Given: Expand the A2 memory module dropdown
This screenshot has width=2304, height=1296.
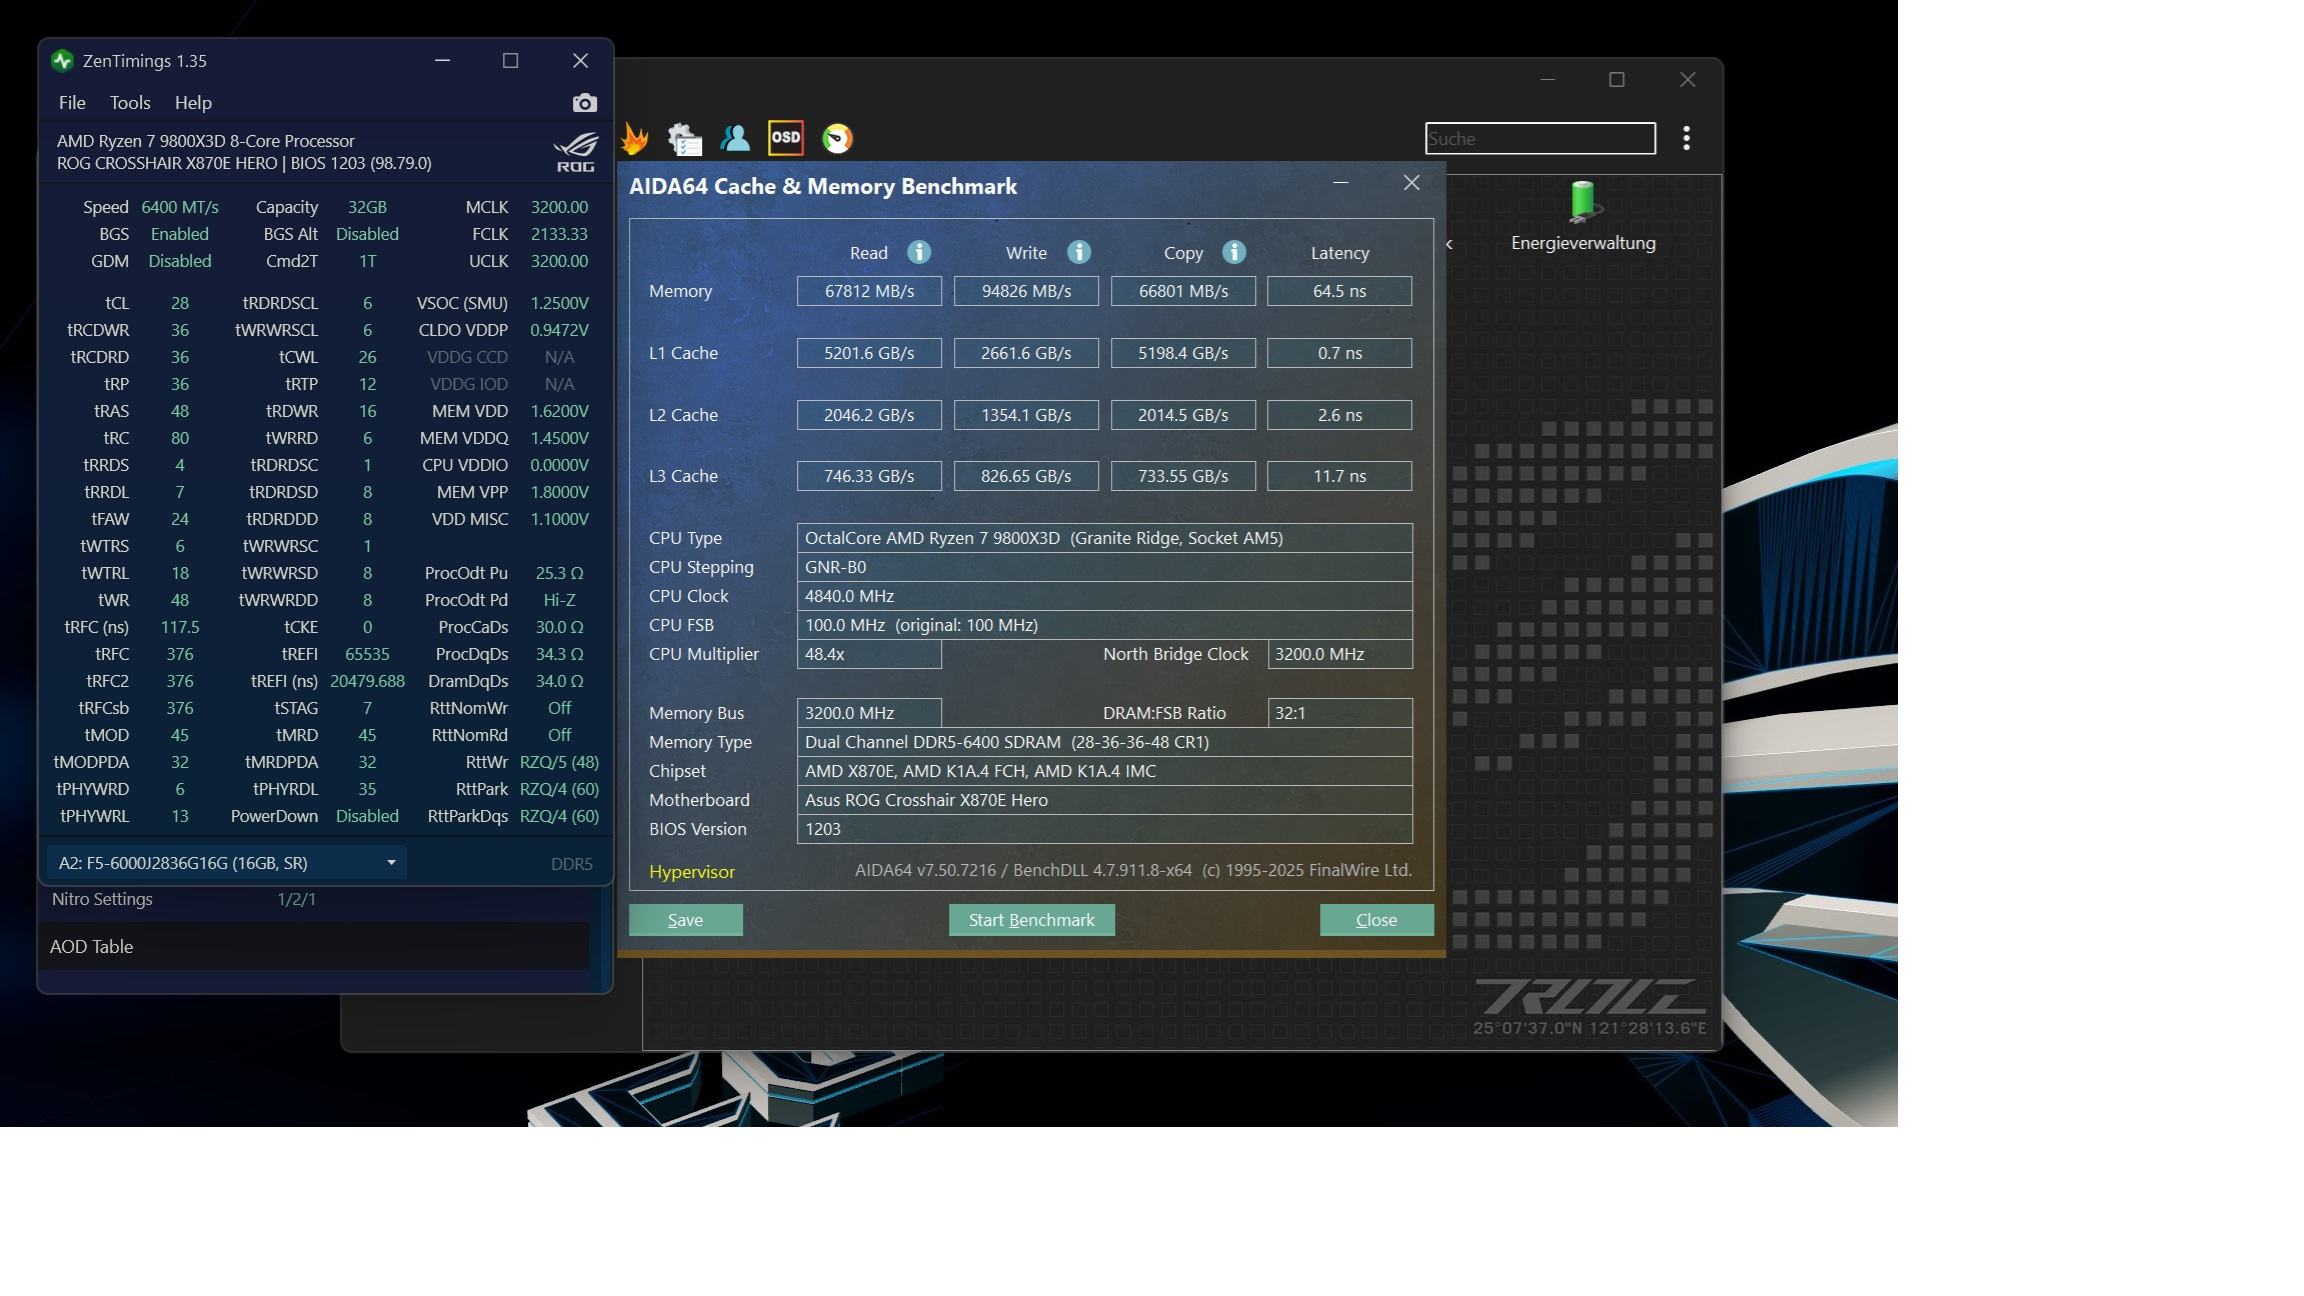Looking at the screenshot, I should (391, 863).
